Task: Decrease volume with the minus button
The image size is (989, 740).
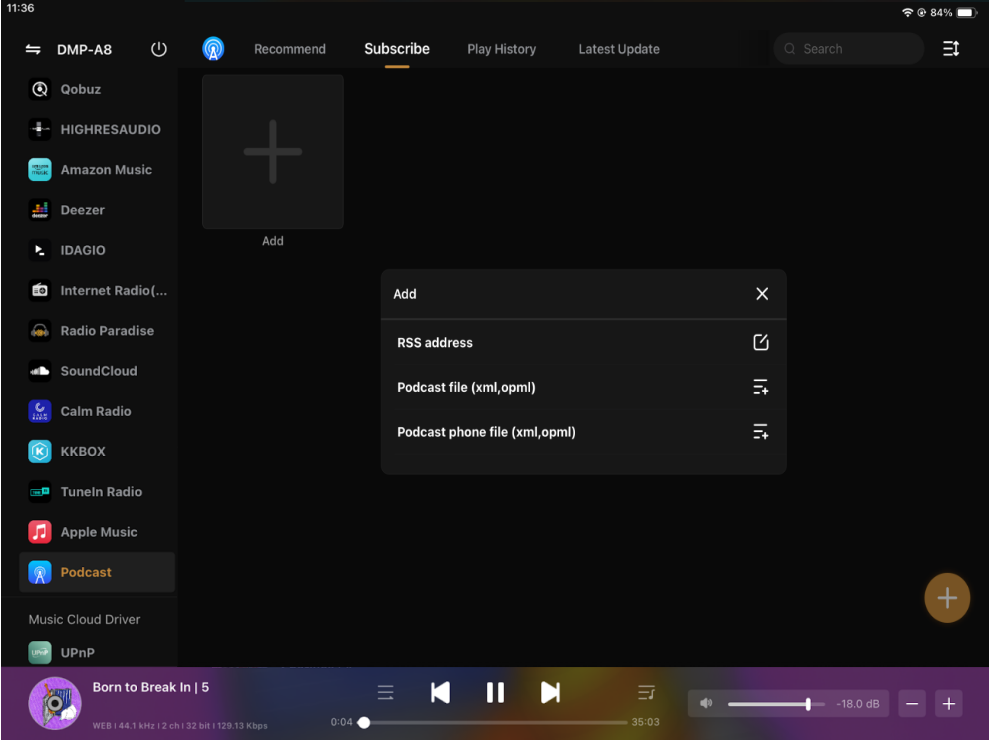Action: point(912,704)
